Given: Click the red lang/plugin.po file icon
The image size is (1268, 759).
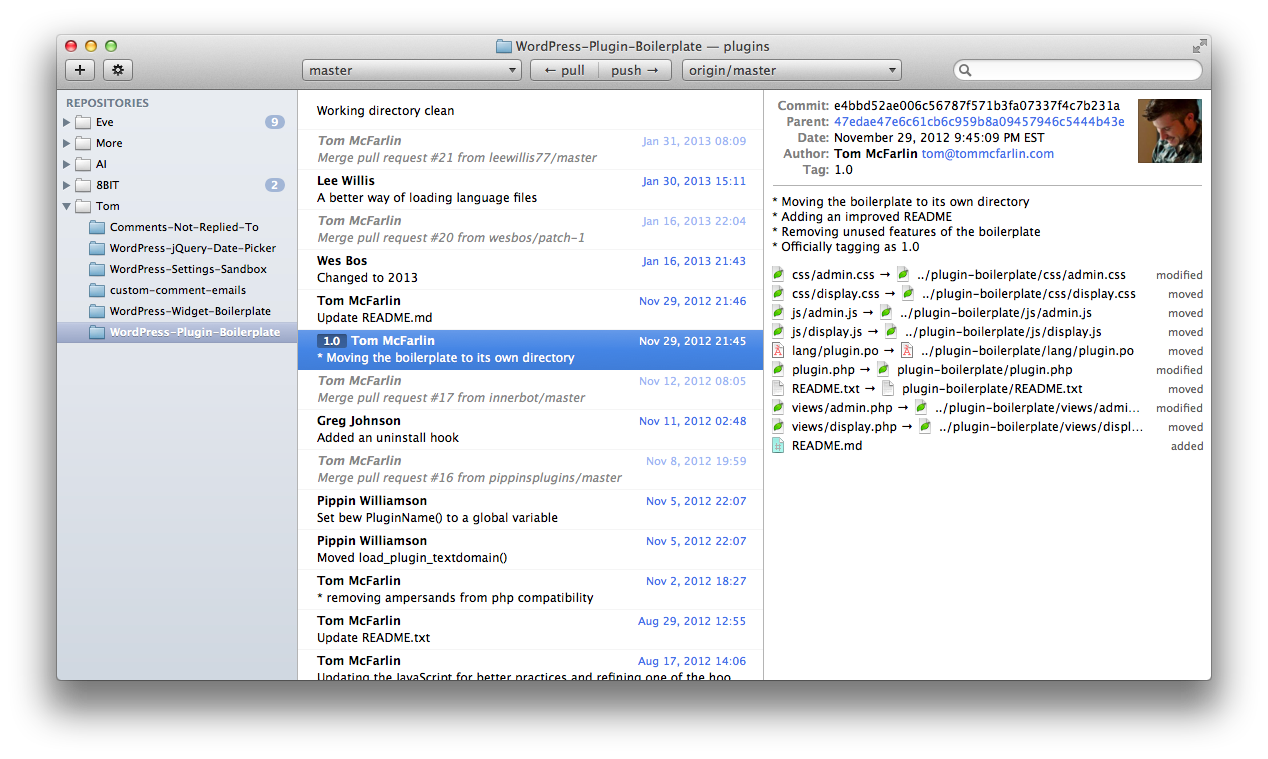Looking at the screenshot, I should 778,350.
